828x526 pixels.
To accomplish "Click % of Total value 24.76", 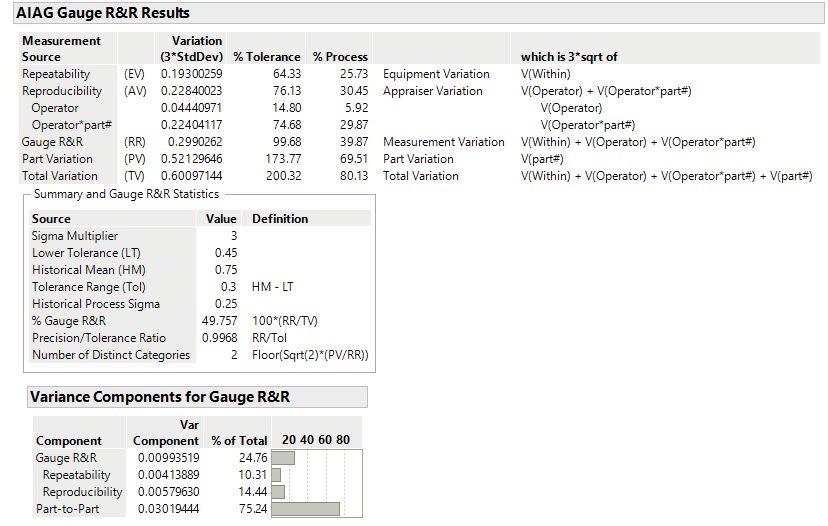I will [x=253, y=457].
